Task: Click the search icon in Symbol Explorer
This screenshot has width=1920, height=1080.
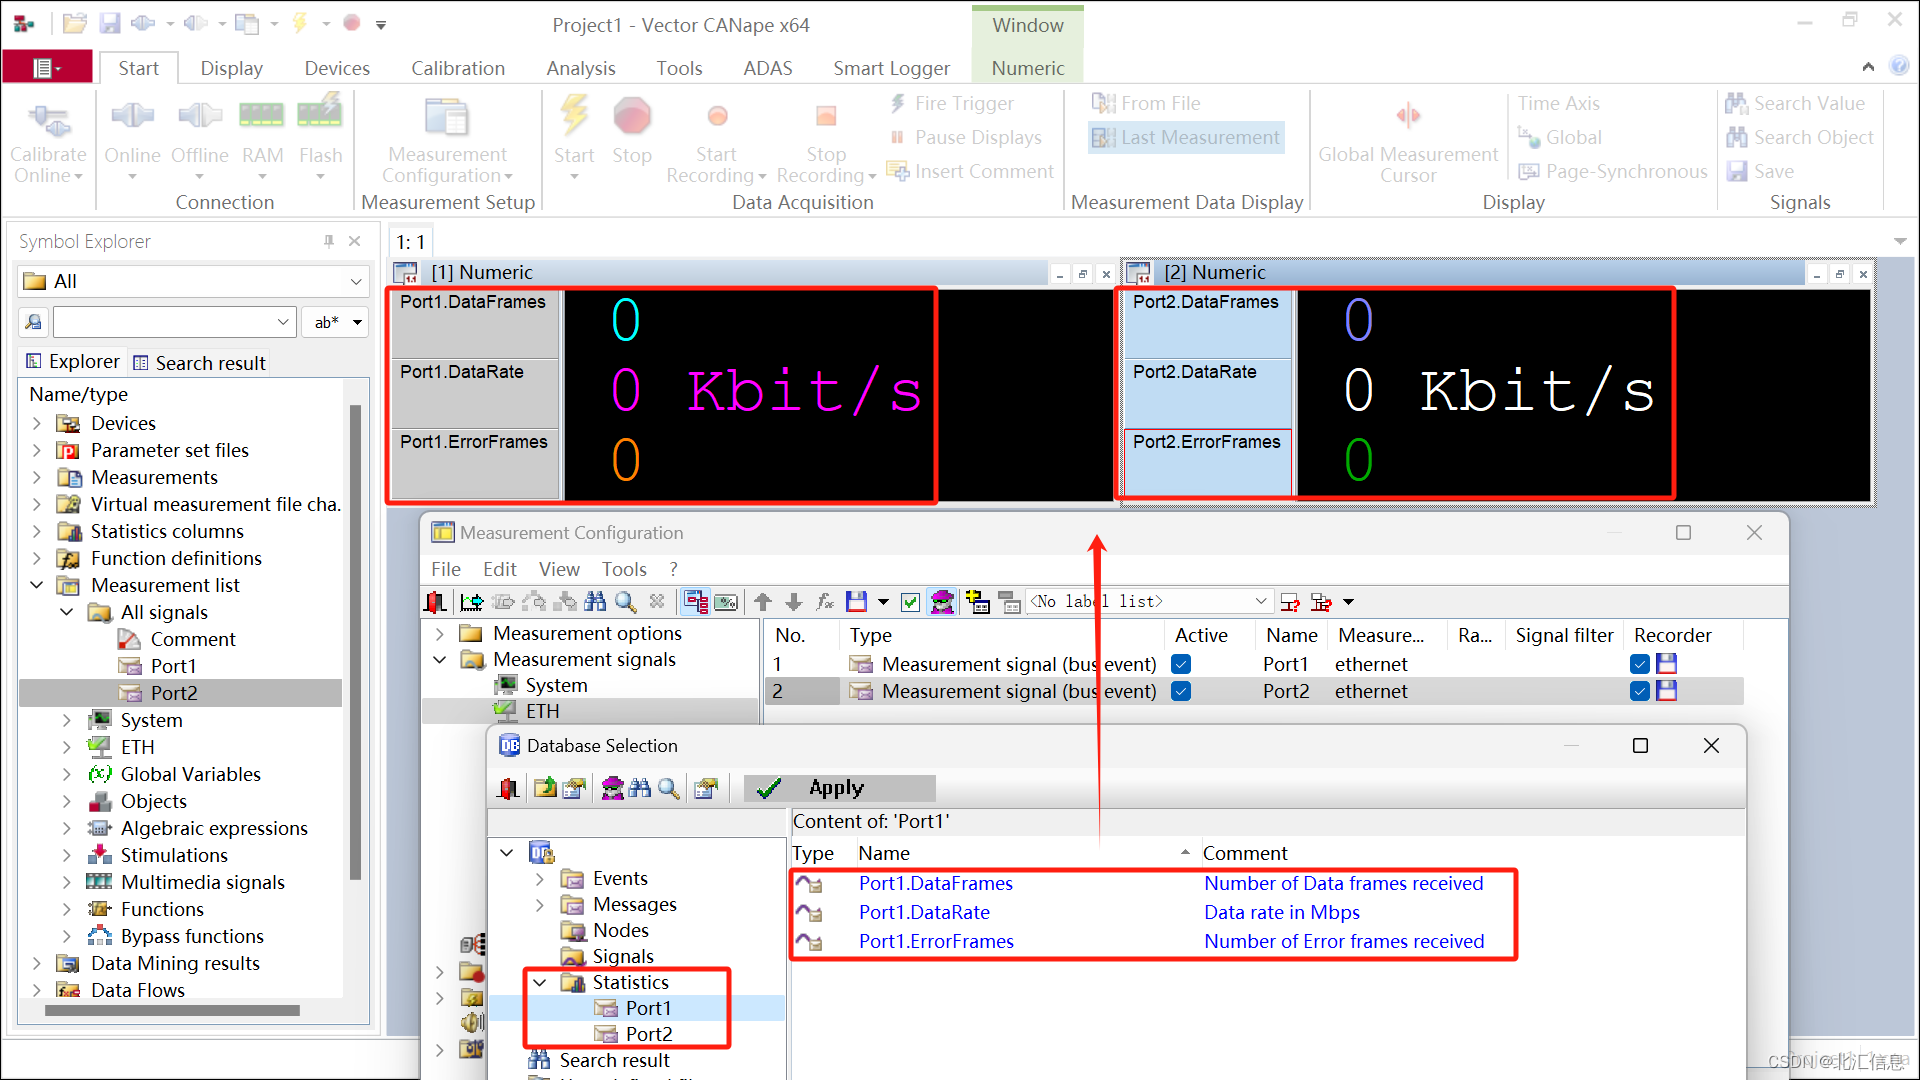Action: pos(34,322)
